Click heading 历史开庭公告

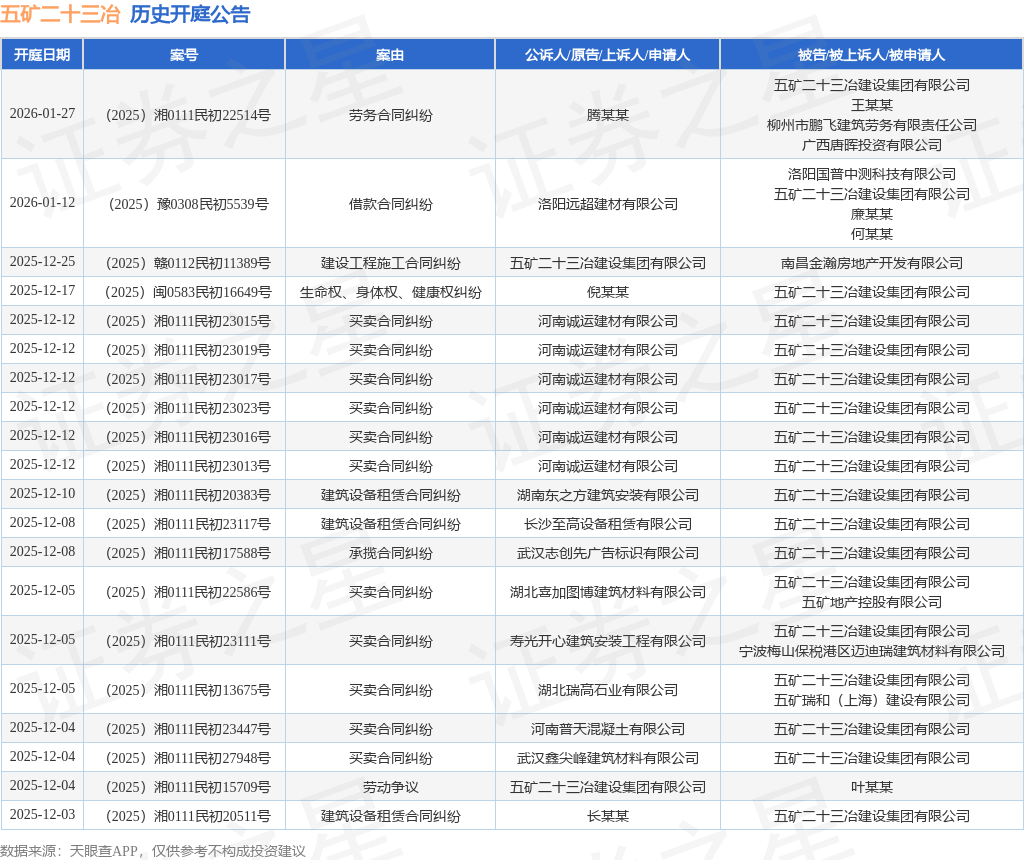point(190,14)
